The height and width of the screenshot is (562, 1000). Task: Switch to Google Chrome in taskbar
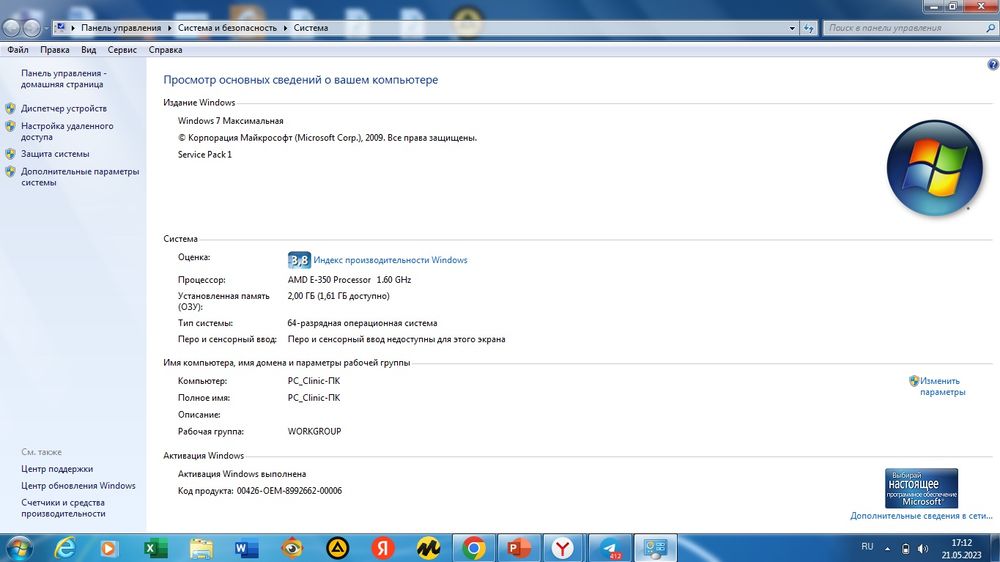click(x=474, y=548)
